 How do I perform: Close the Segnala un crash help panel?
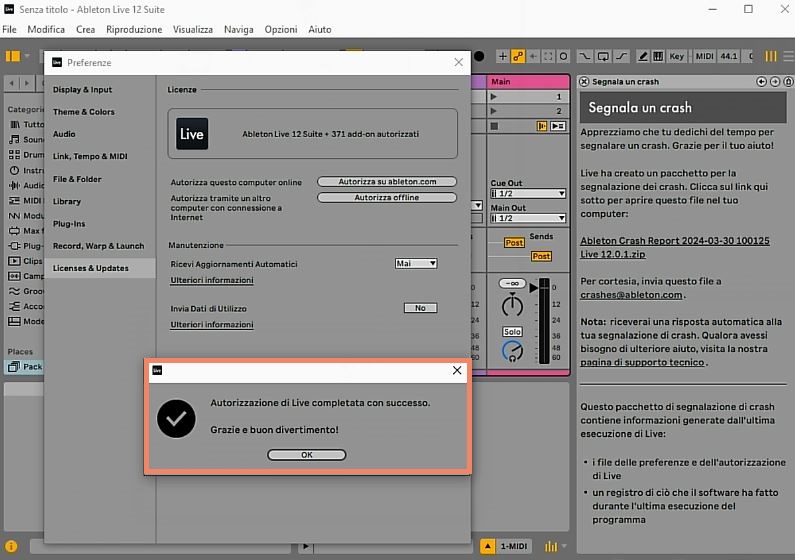click(586, 82)
